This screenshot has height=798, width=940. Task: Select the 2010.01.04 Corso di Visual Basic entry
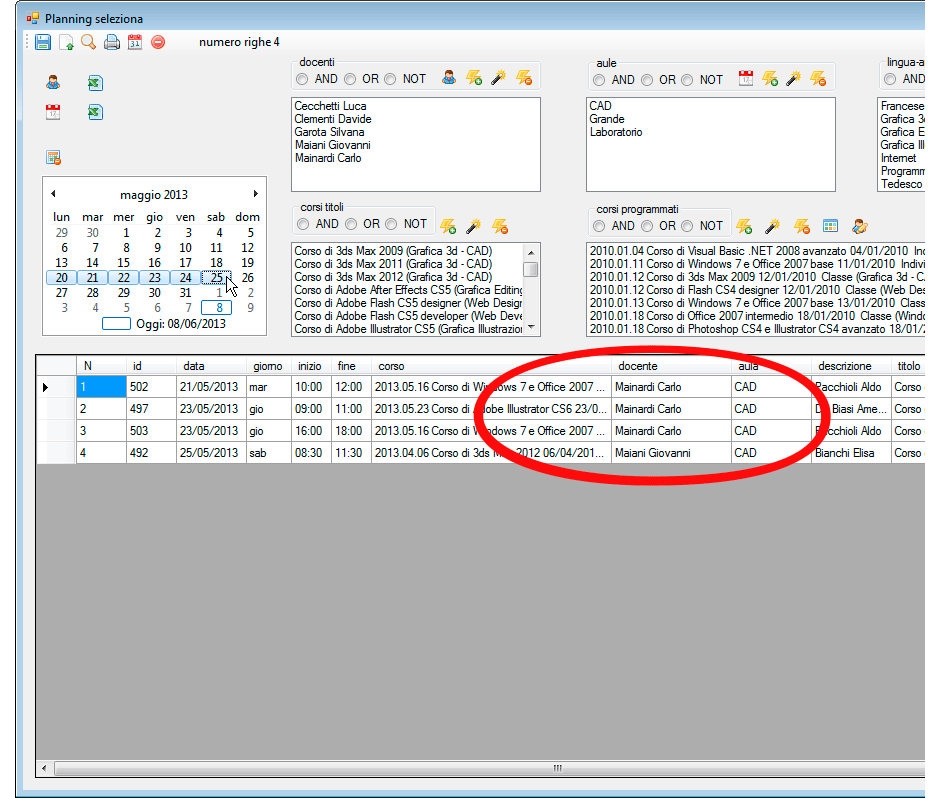pos(757,251)
